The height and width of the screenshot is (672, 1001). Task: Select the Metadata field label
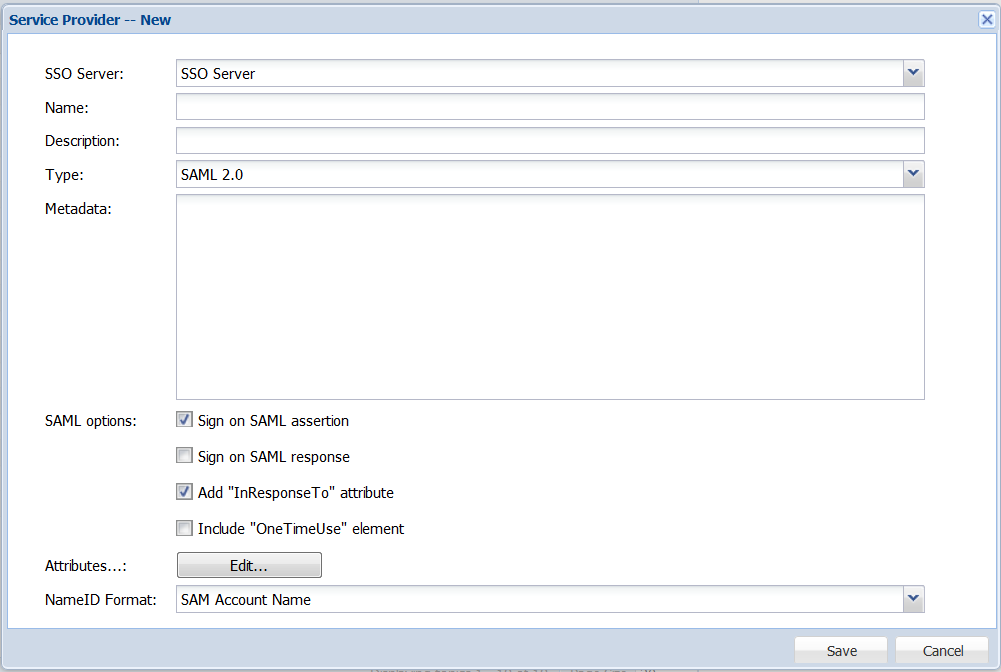[x=77, y=209]
